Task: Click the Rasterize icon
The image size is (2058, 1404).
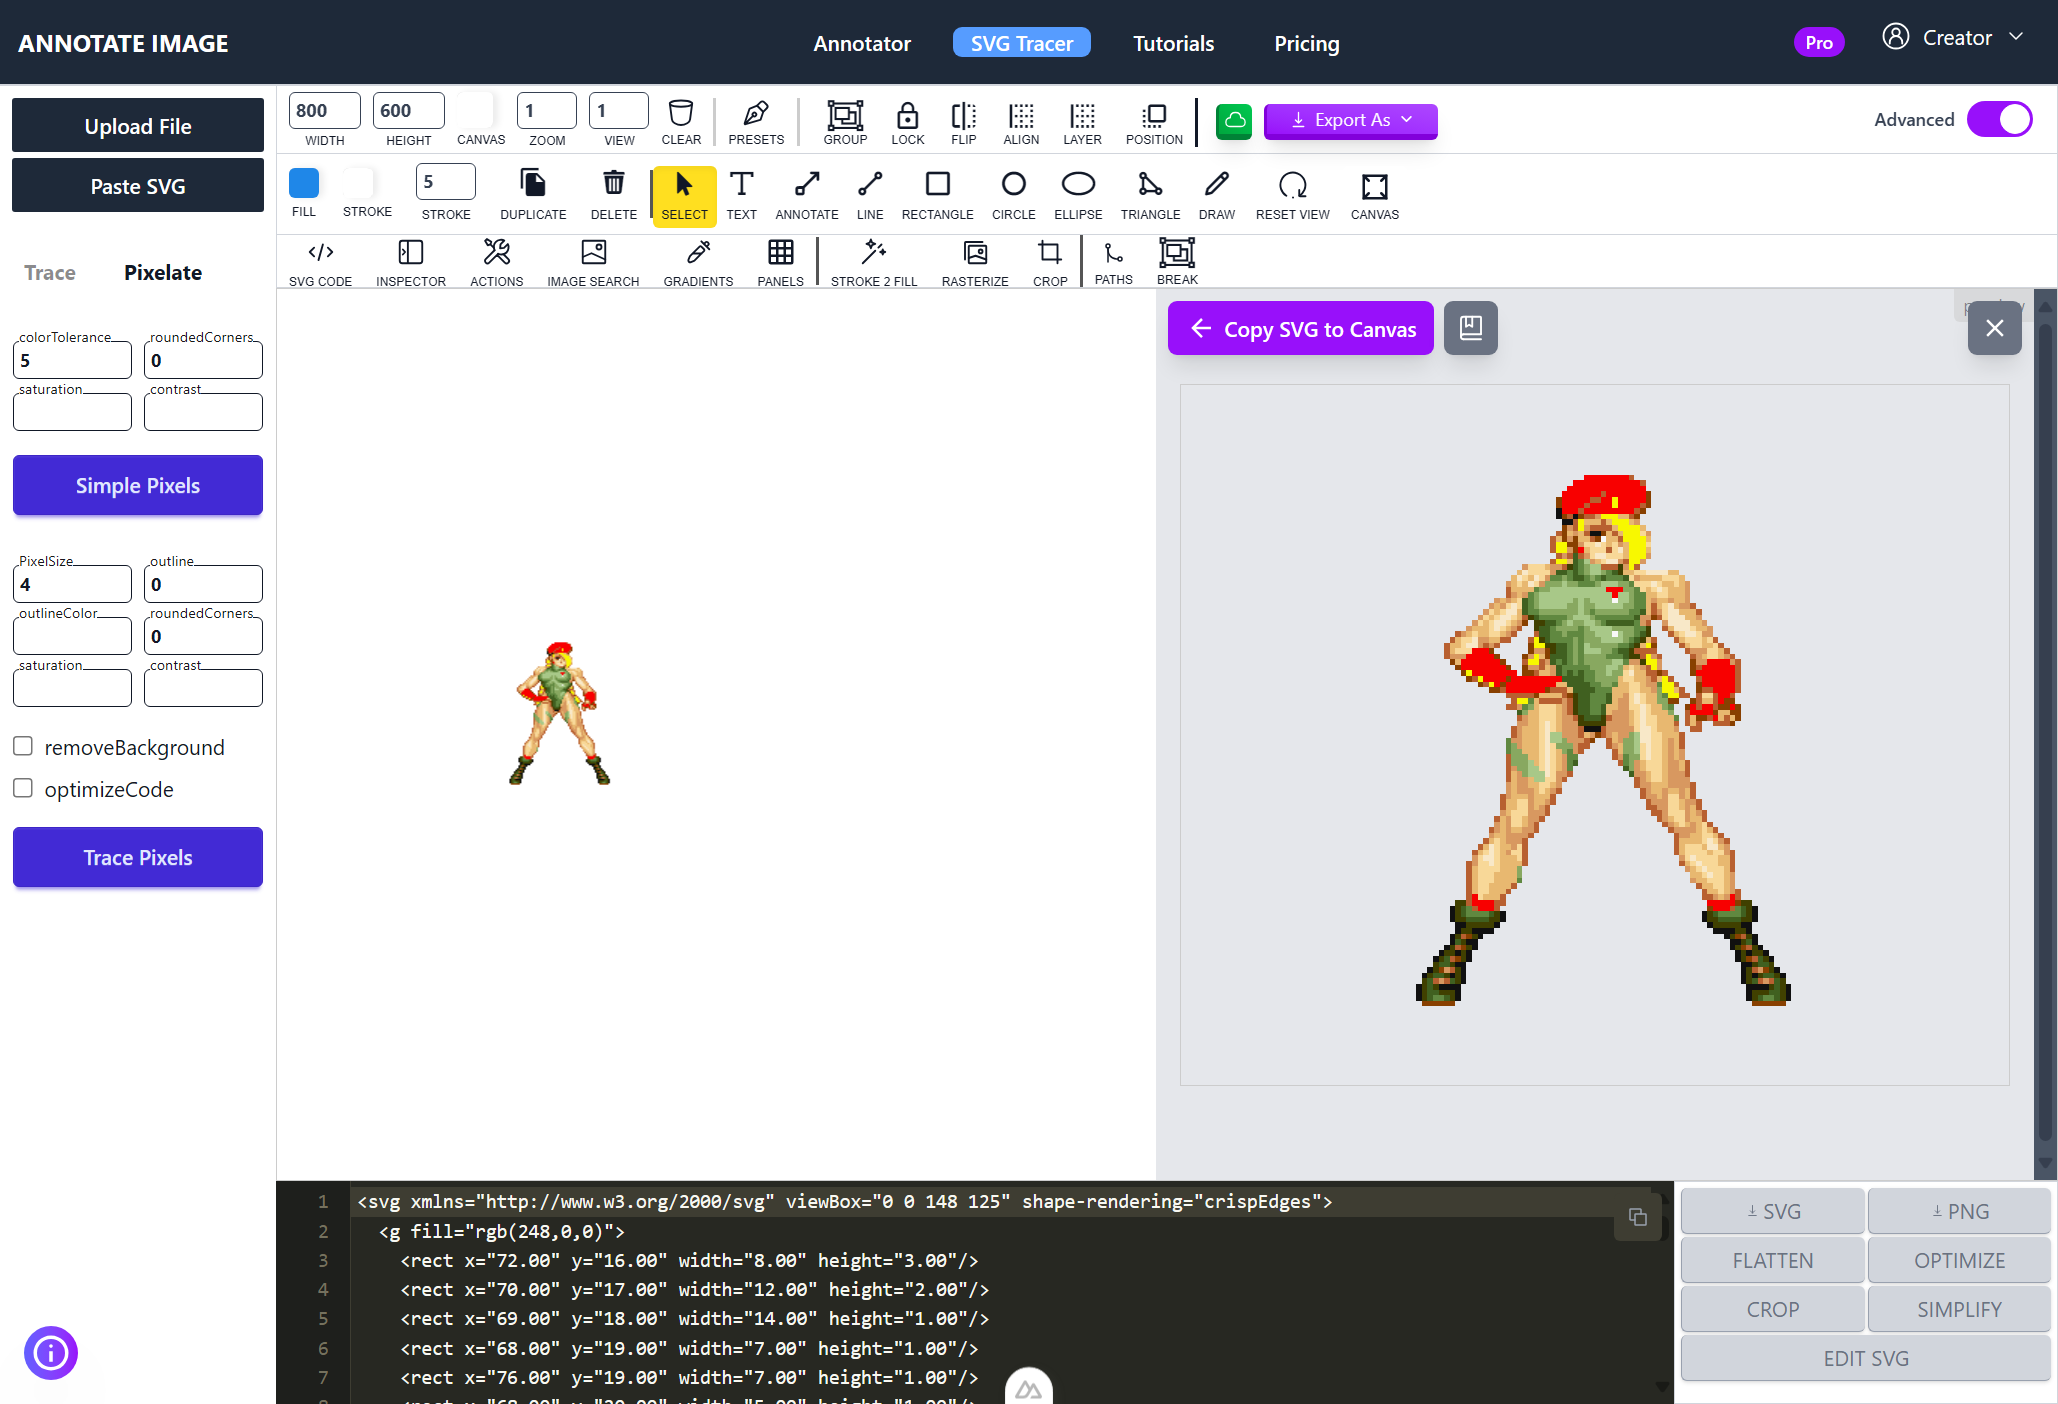Action: [975, 252]
